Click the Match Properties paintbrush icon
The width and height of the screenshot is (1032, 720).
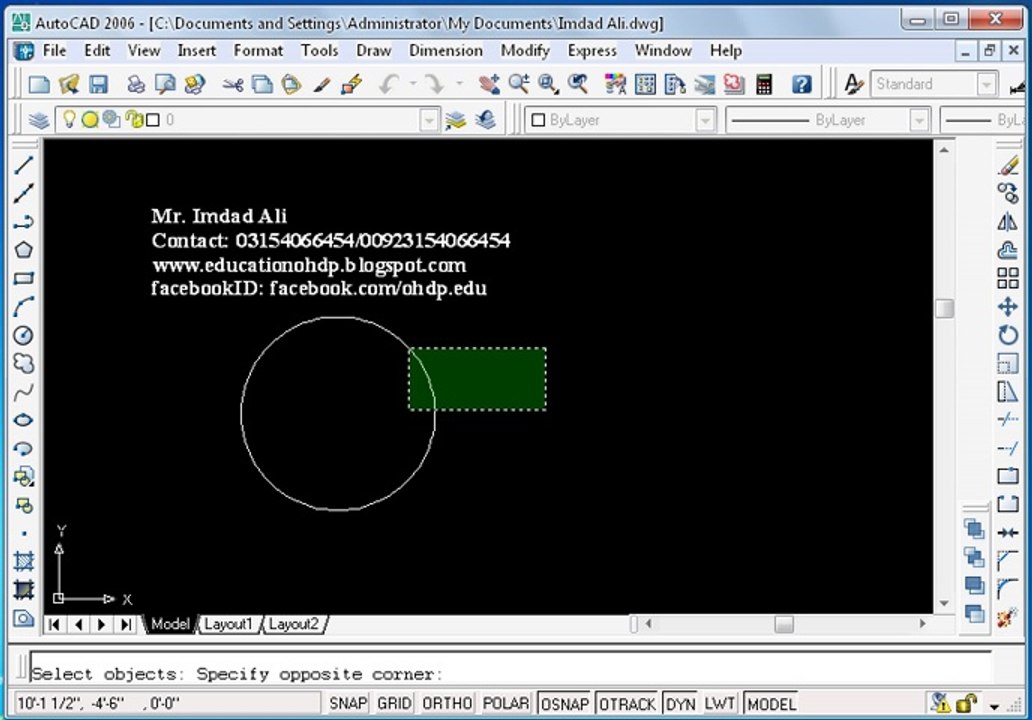[322, 84]
